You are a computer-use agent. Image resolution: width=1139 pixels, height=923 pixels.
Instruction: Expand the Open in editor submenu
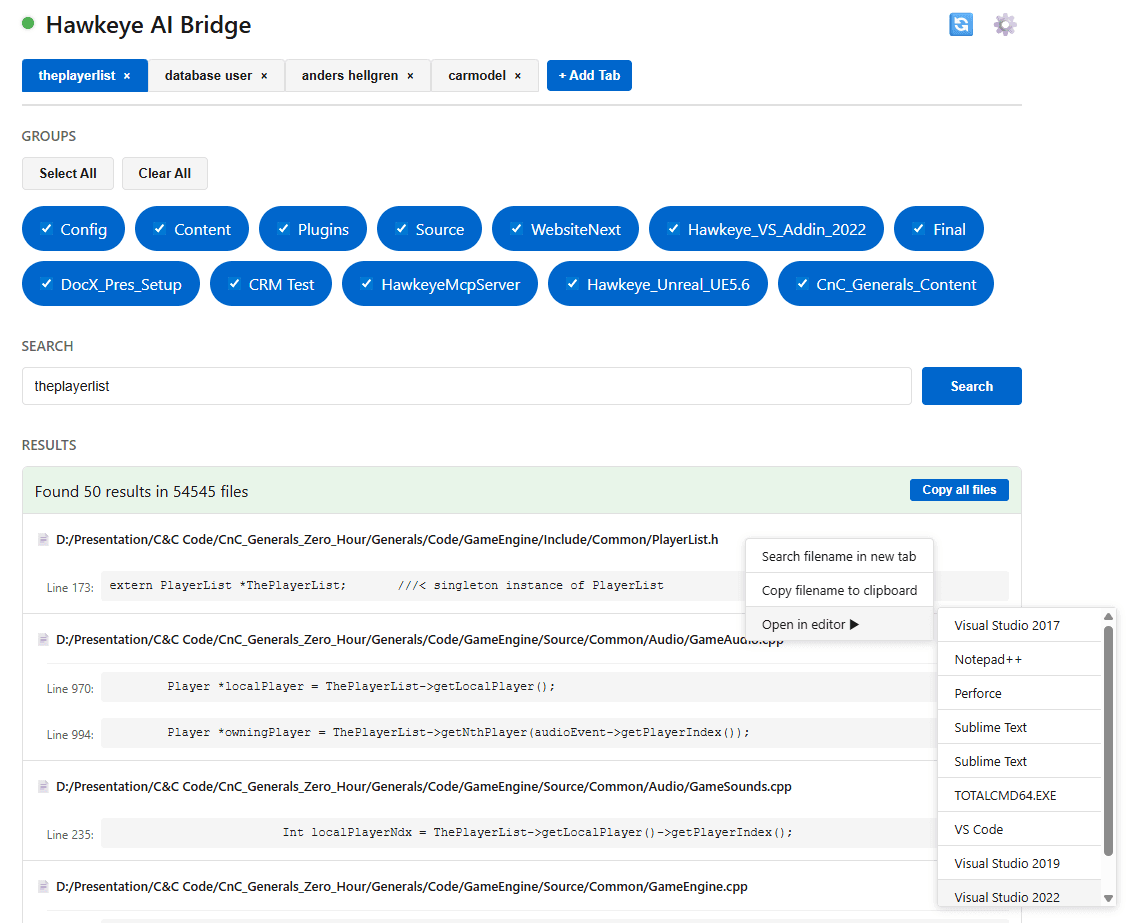[x=839, y=625]
